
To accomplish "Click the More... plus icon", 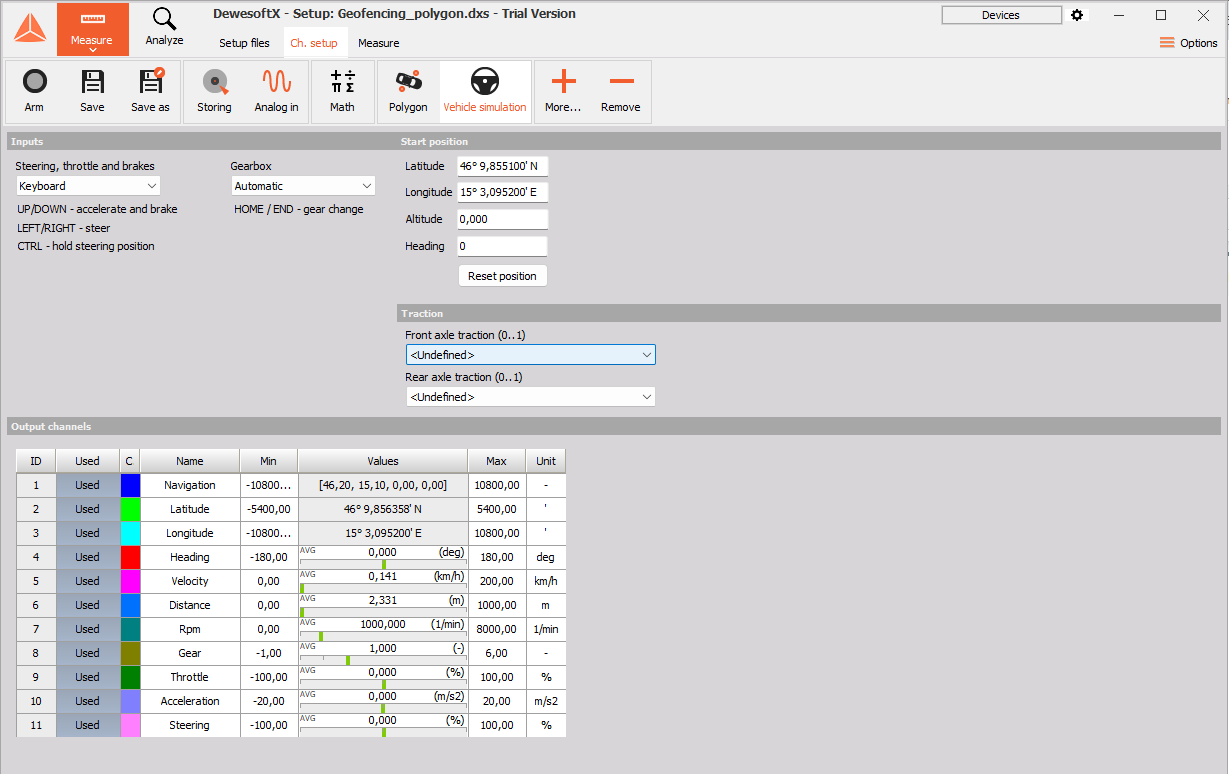I will point(563,92).
